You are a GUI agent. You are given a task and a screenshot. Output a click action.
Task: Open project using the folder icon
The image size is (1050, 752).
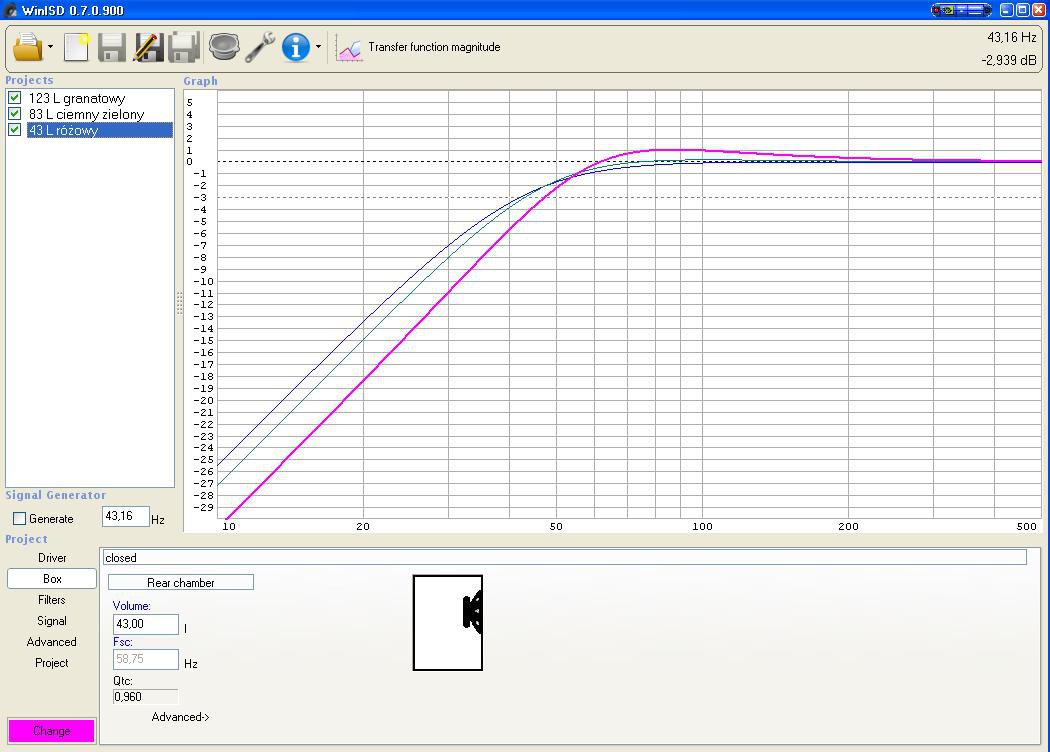coord(27,47)
